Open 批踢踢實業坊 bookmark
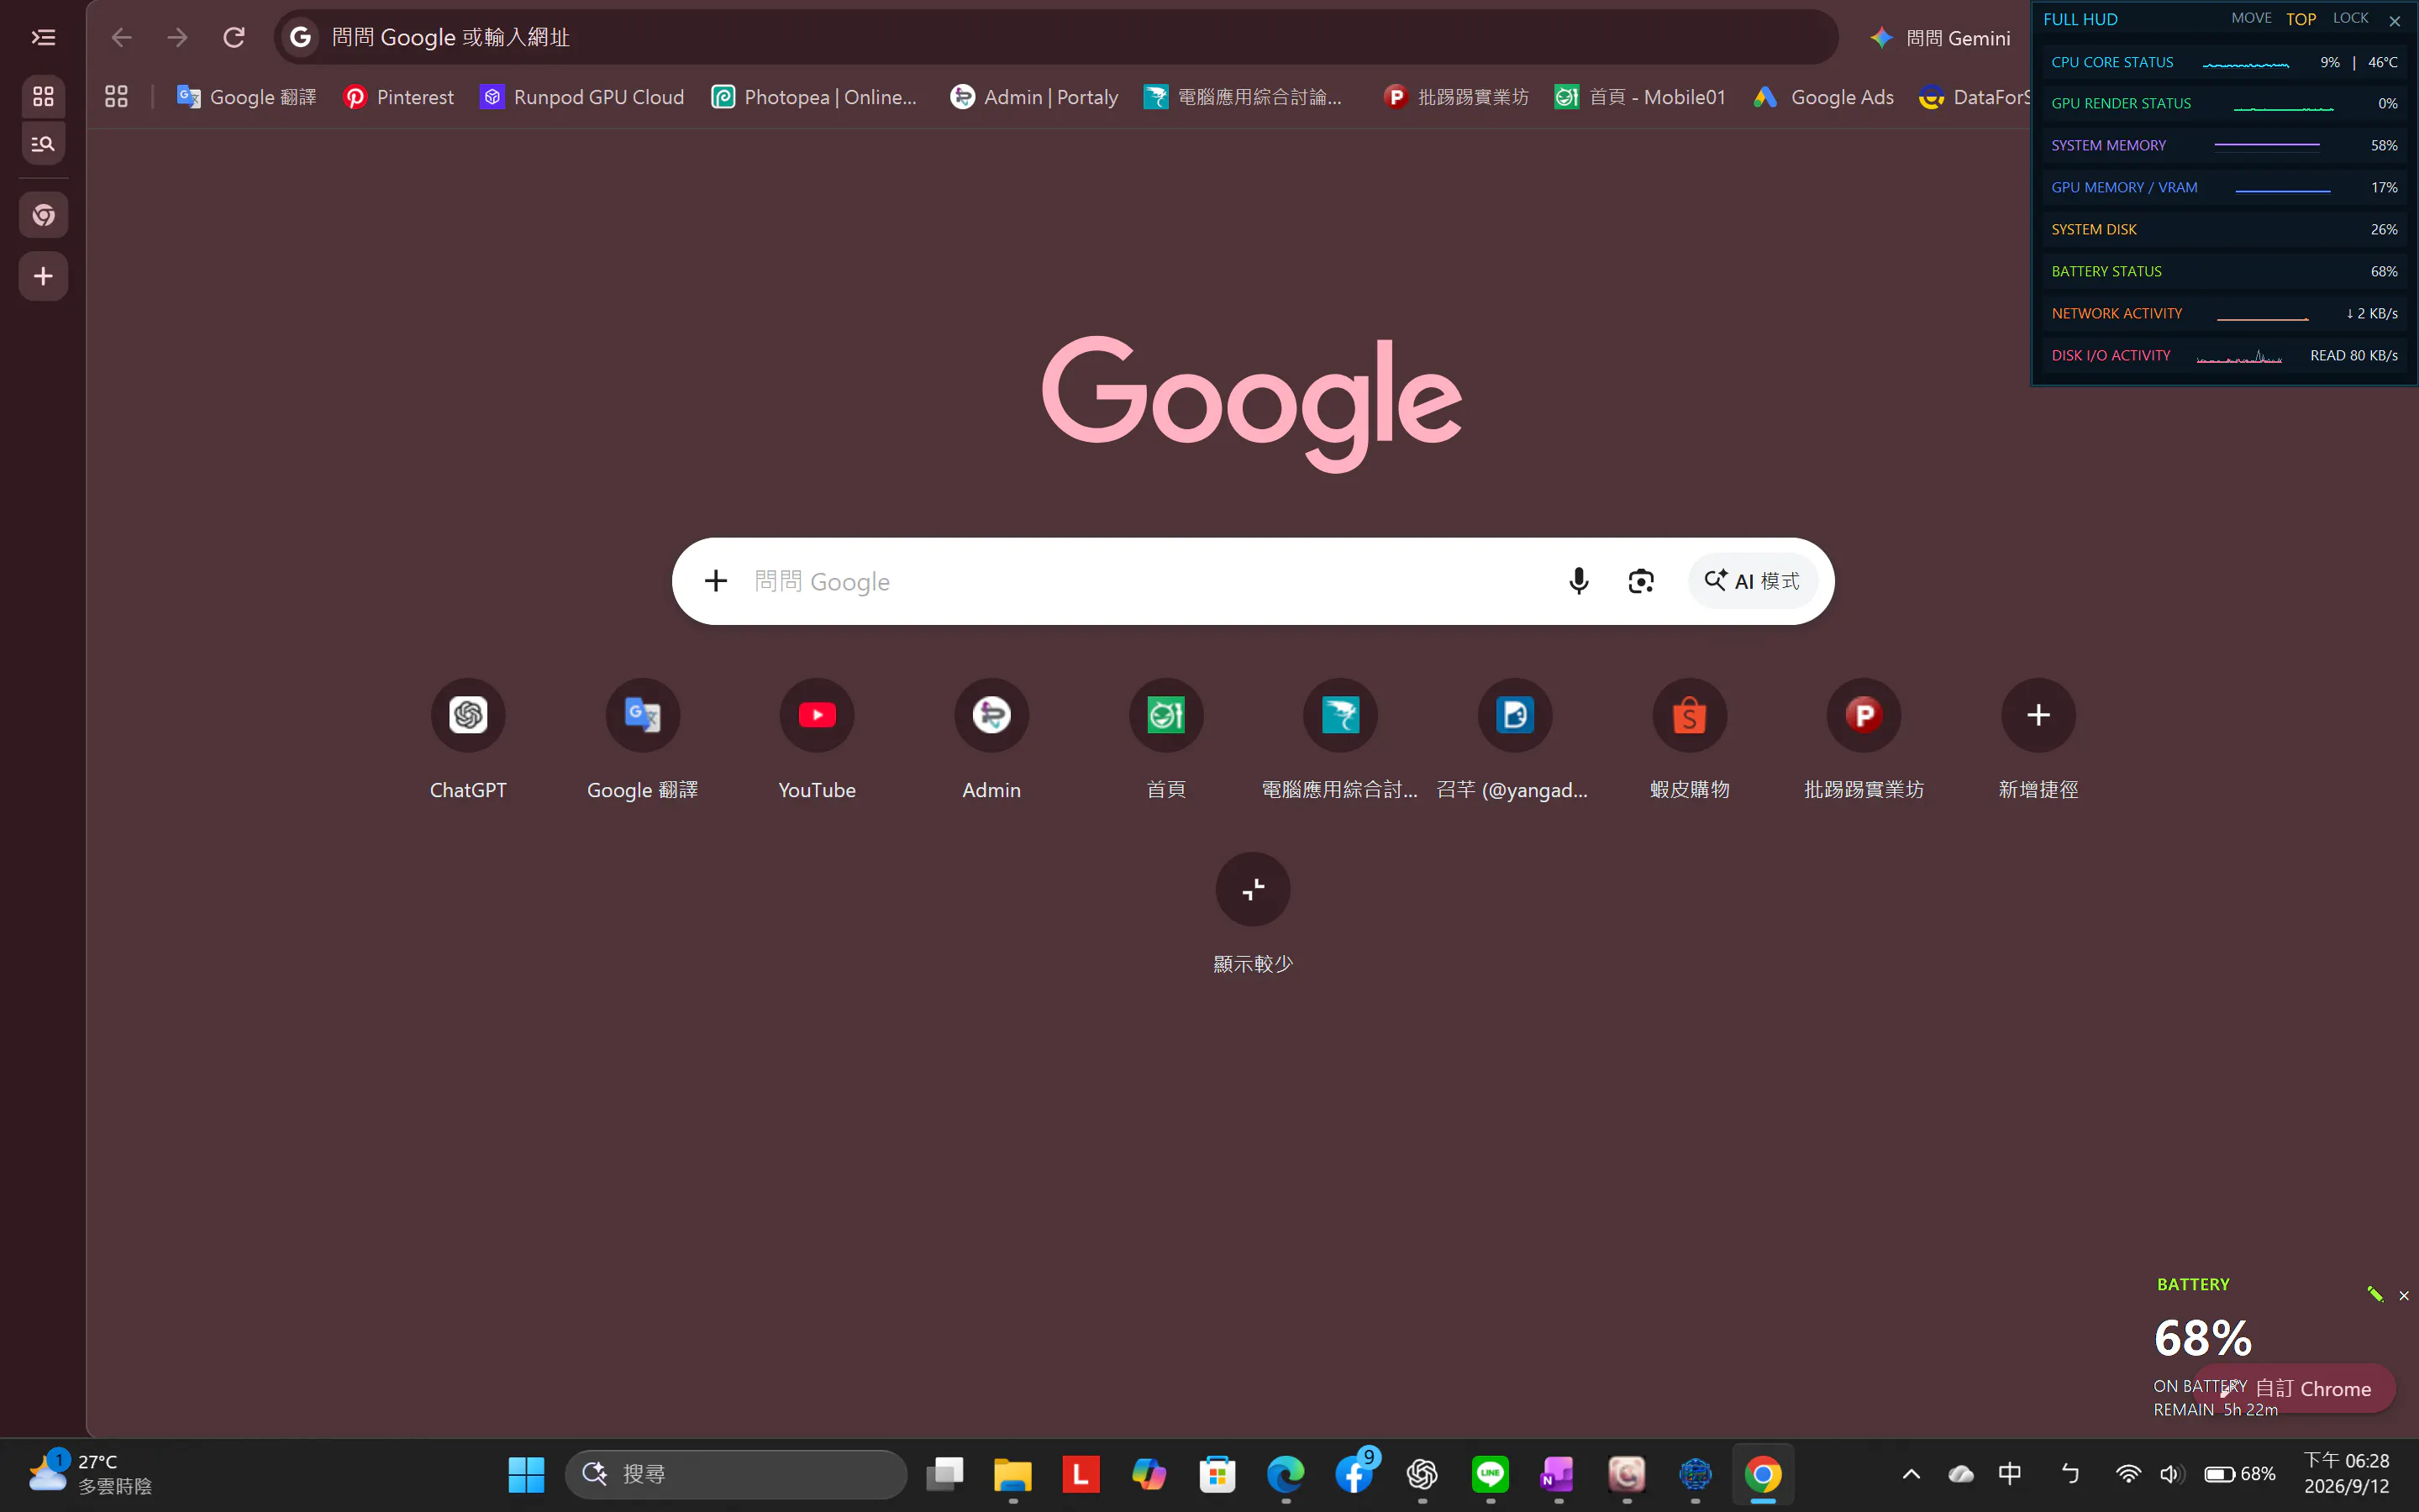2419x1512 pixels. pyautogui.click(x=1456, y=97)
